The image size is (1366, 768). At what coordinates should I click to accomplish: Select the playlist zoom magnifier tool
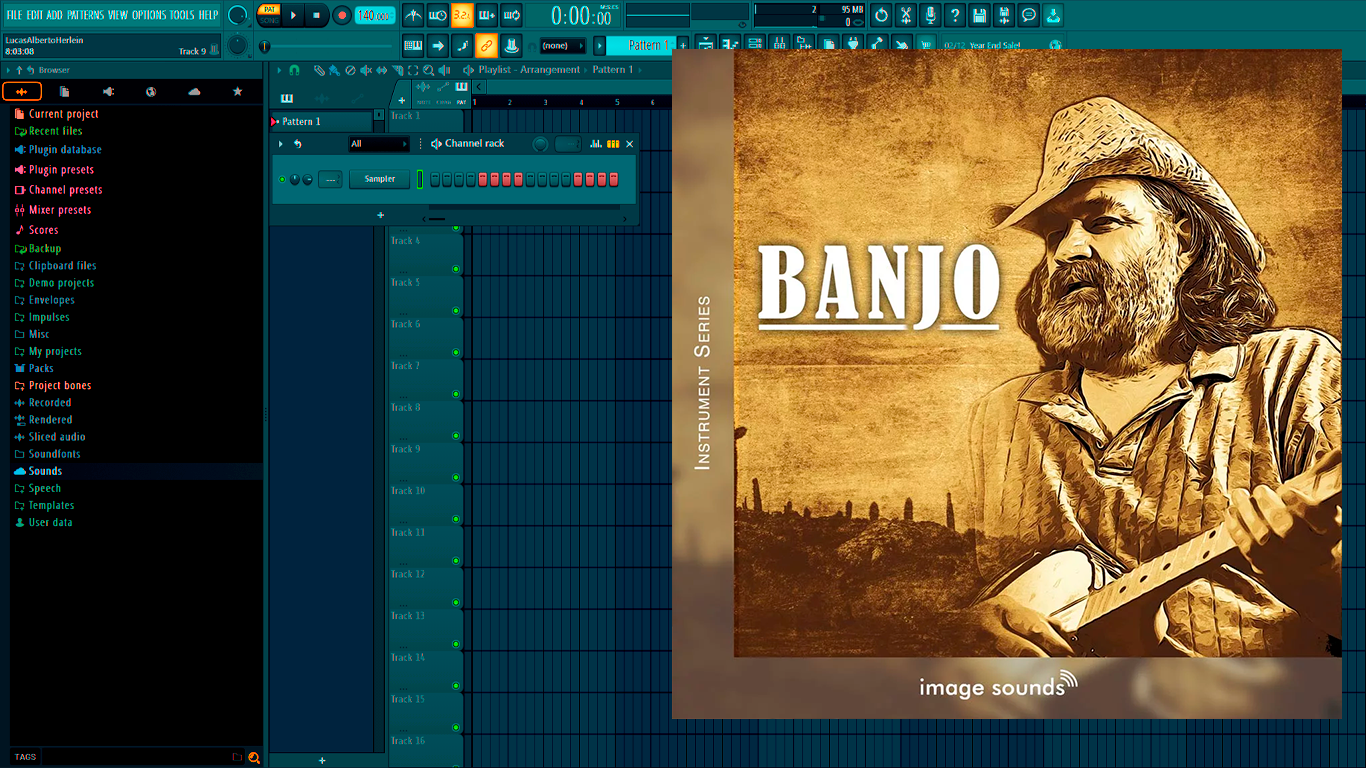point(428,70)
